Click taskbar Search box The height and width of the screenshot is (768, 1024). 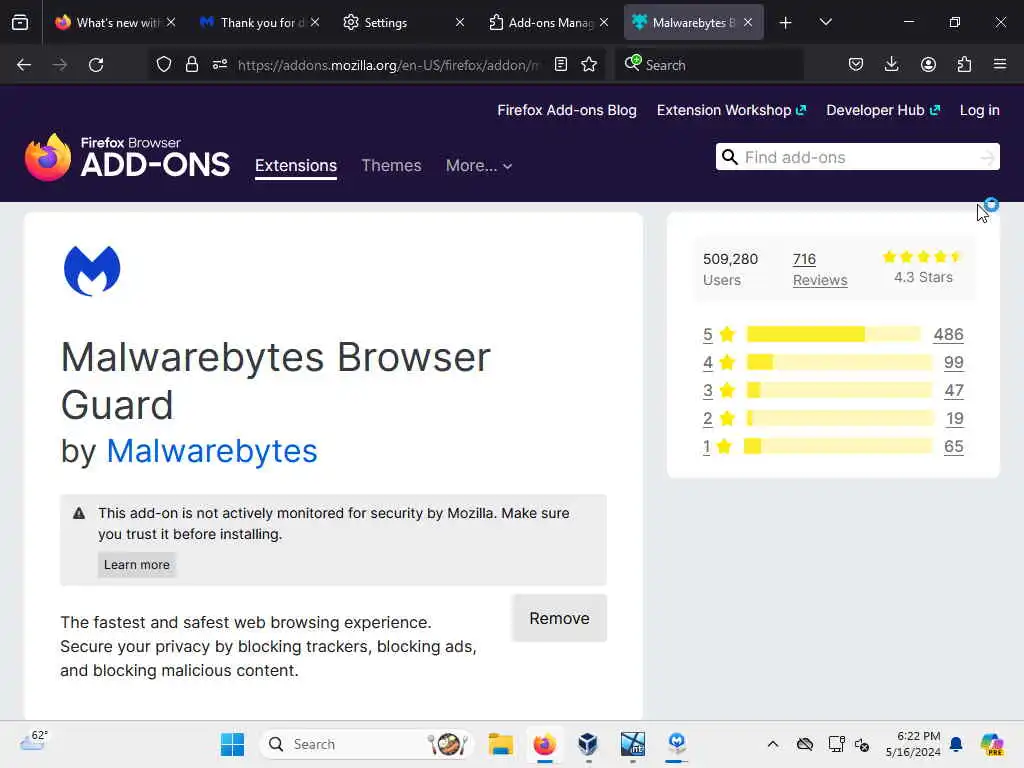[366, 744]
